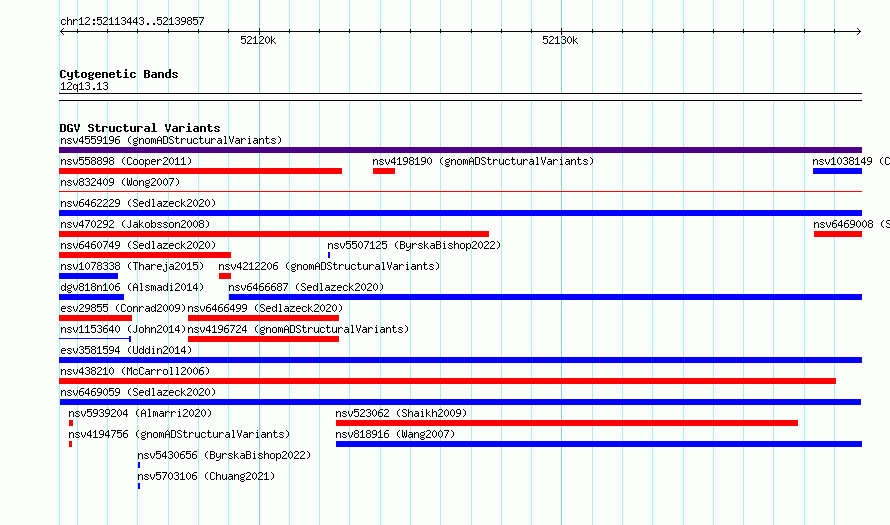This screenshot has width=890, height=525.
Task: Click the red nsv6469008 variant bar
Action: [838, 234]
